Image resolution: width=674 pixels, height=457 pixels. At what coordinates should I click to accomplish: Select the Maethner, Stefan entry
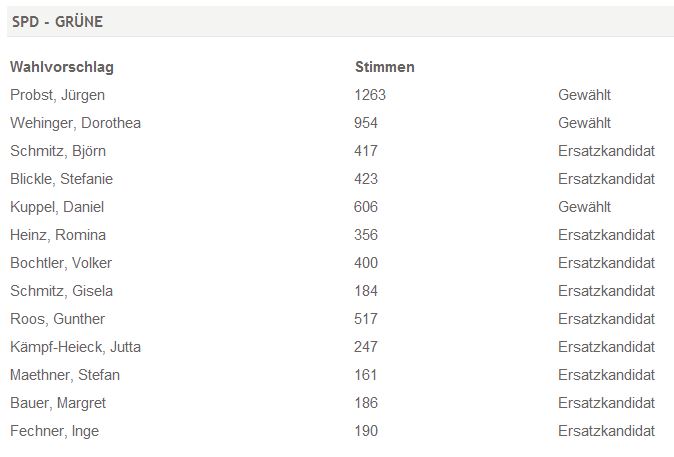pos(65,375)
